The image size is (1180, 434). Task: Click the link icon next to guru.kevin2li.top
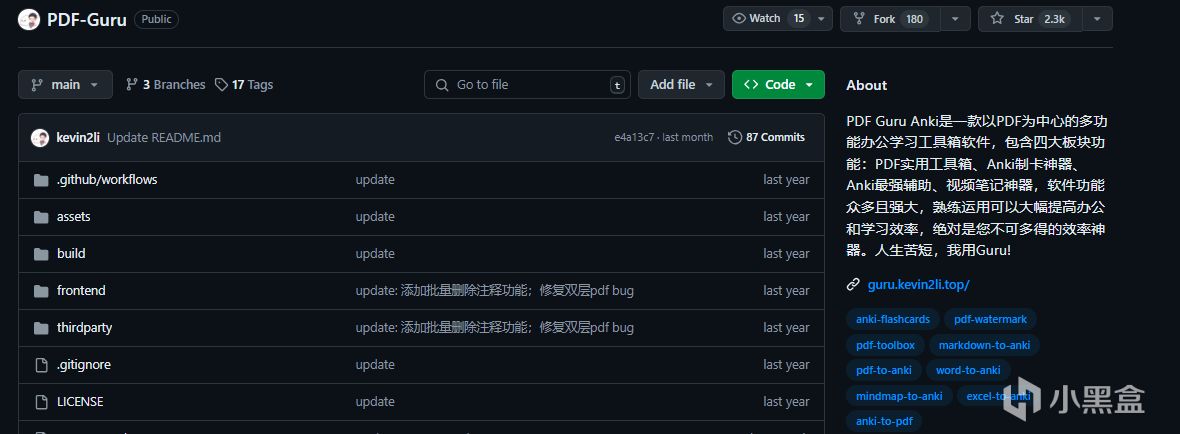(853, 284)
